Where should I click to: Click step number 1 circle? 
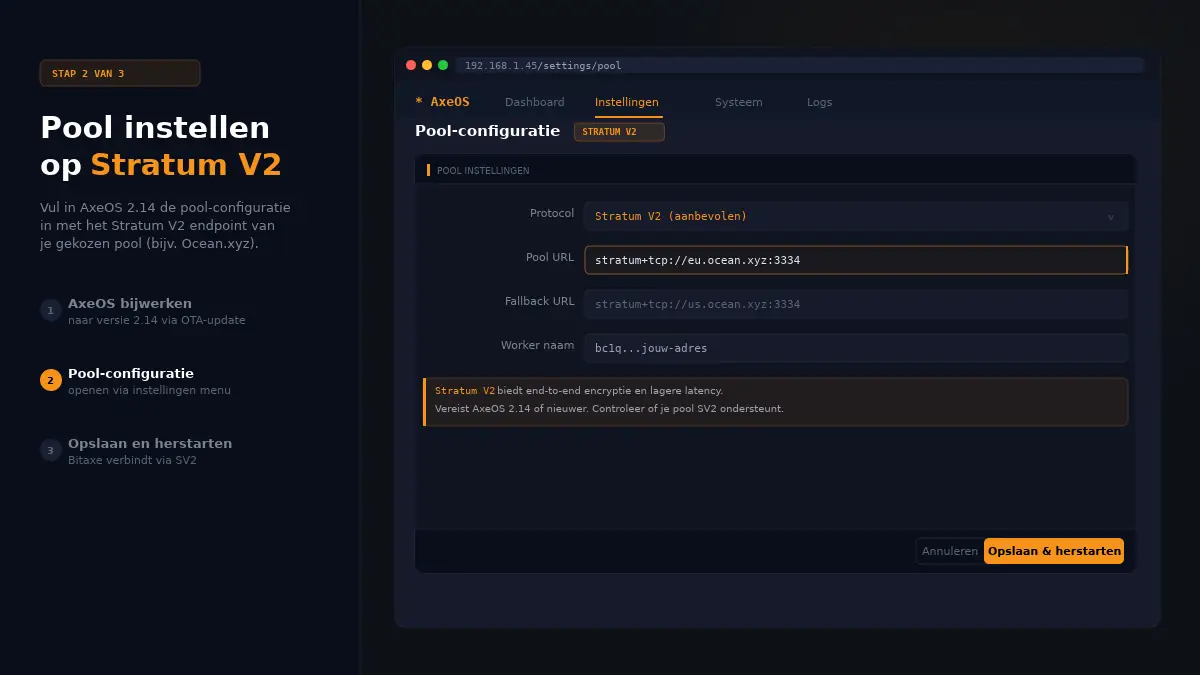pos(51,310)
